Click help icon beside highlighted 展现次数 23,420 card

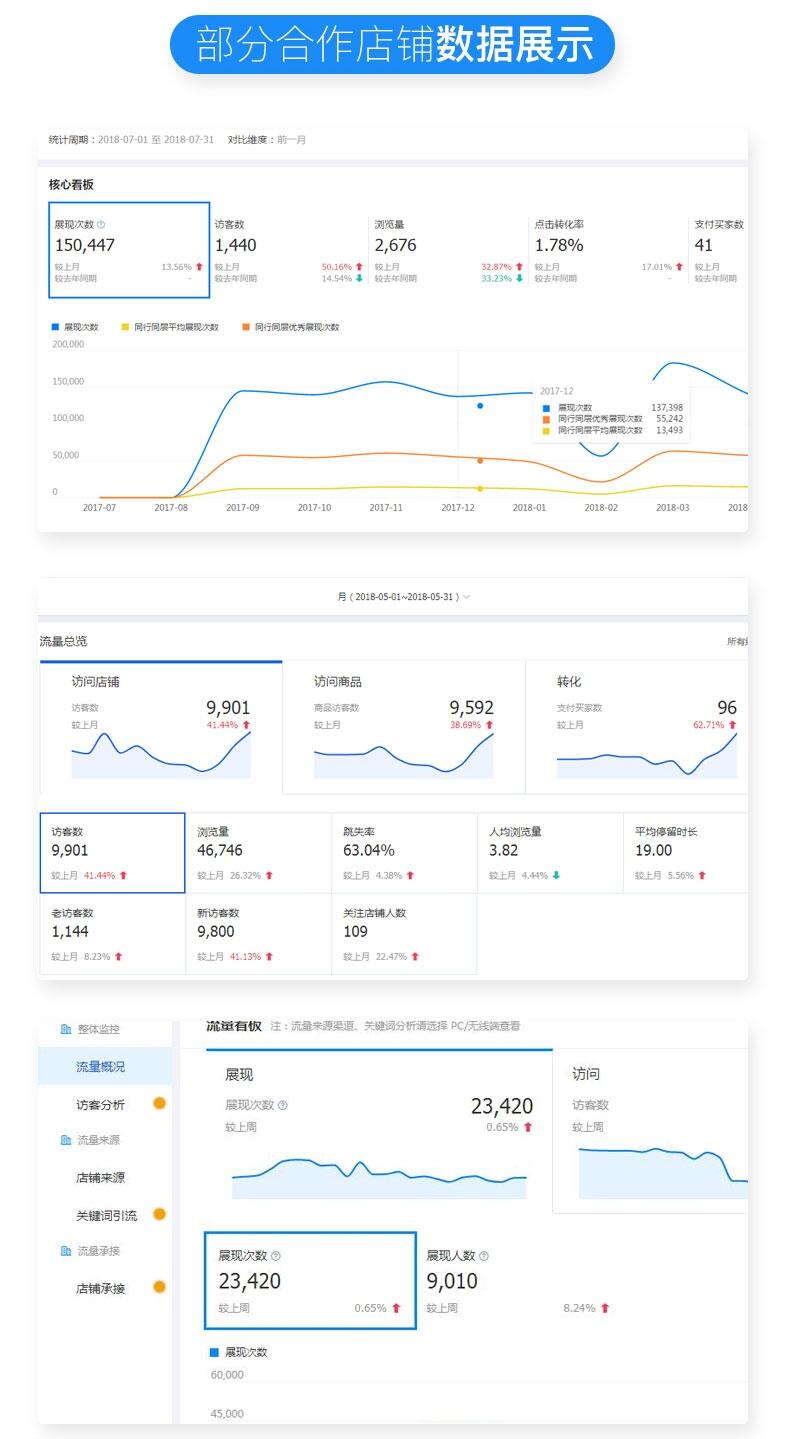pyautogui.click(x=276, y=1256)
